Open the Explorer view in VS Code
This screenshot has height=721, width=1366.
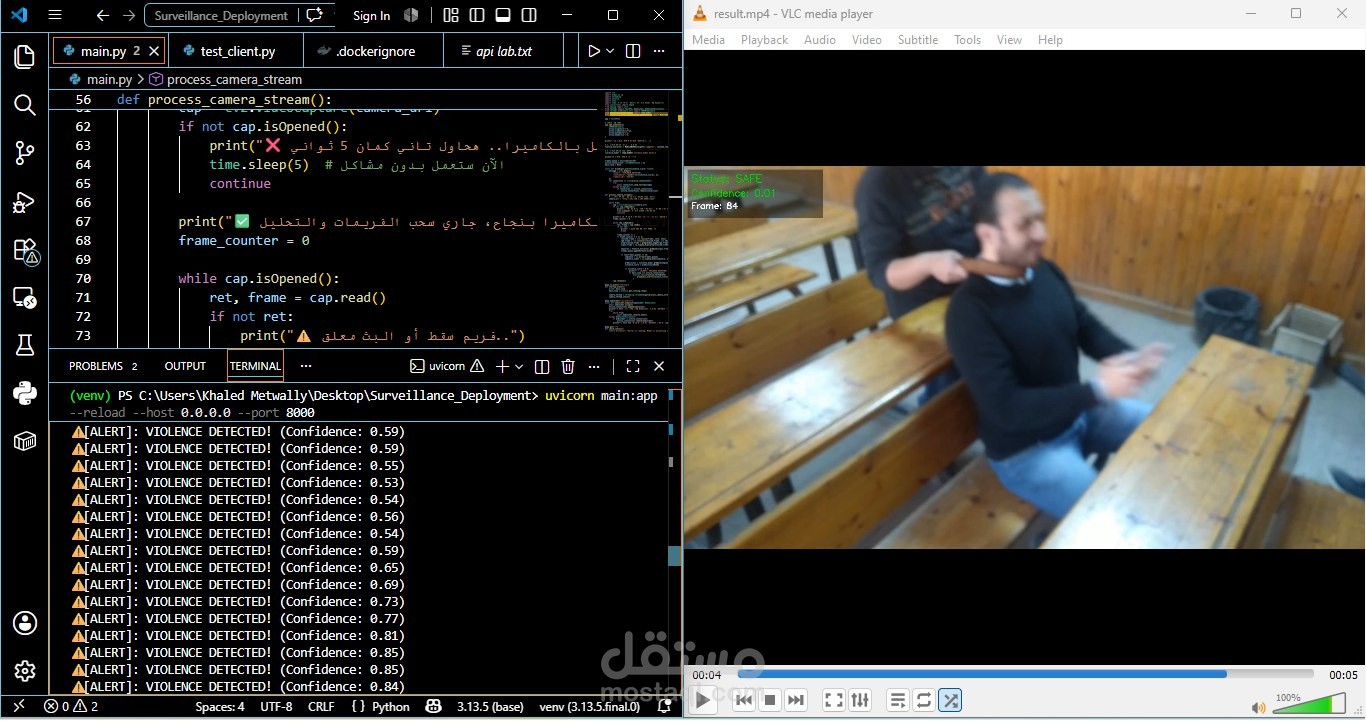point(25,57)
